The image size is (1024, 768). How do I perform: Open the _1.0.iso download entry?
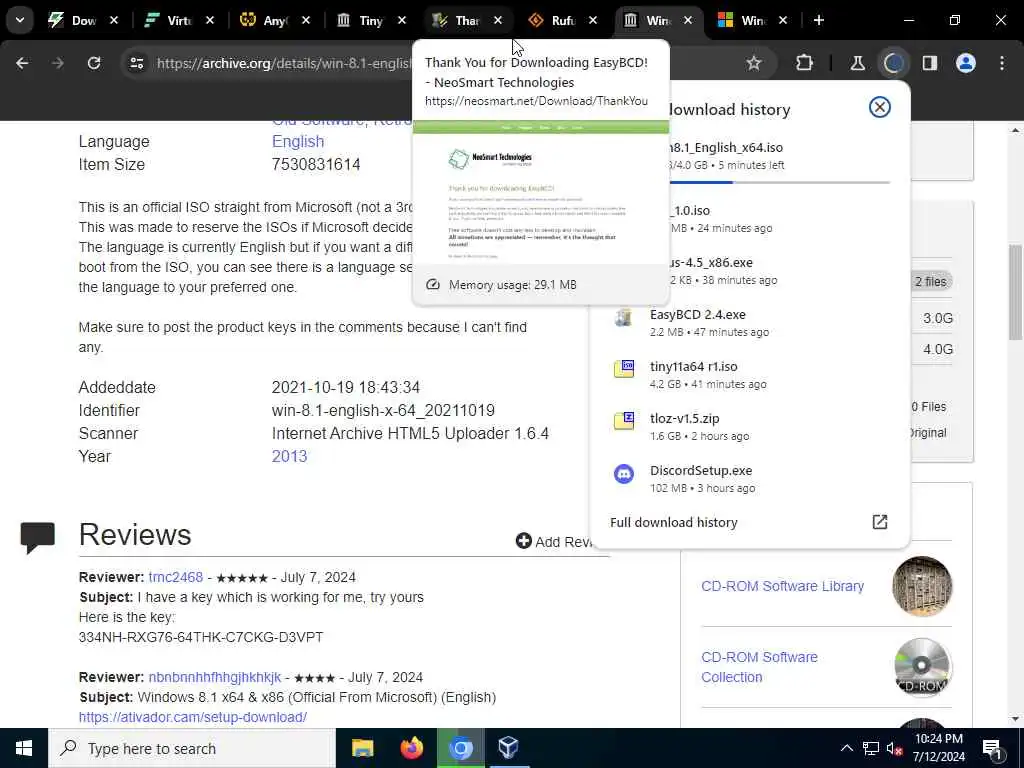click(x=749, y=219)
